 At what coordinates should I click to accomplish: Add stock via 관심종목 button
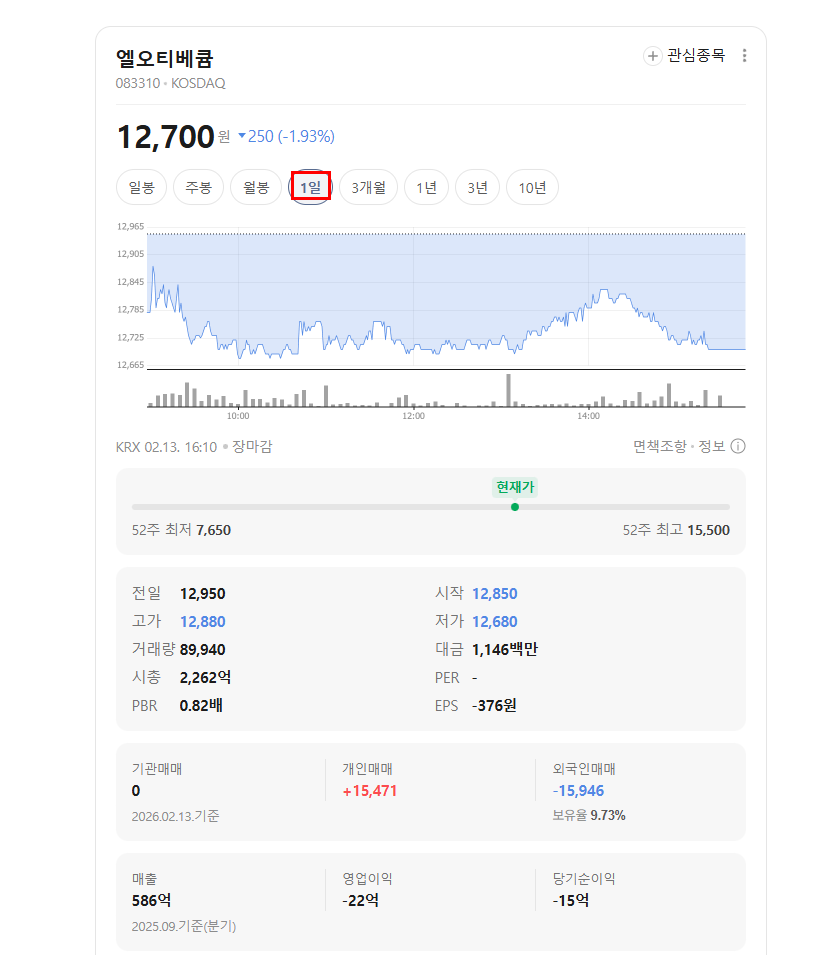click(685, 56)
